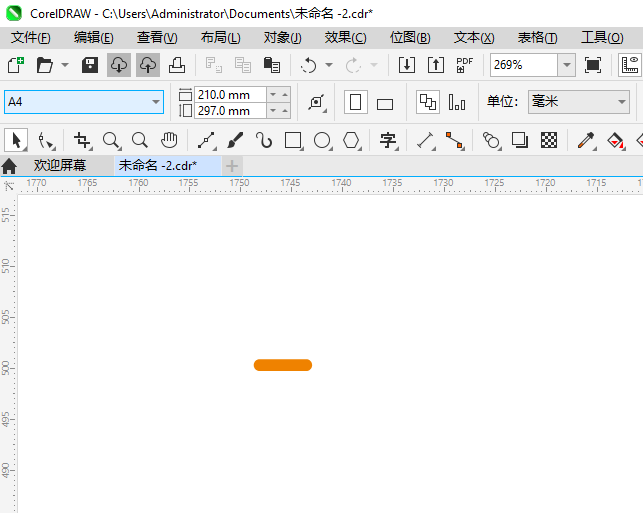Screen dimensions: 643x513
Task: Click the New document icon
Action: [x=16, y=65]
